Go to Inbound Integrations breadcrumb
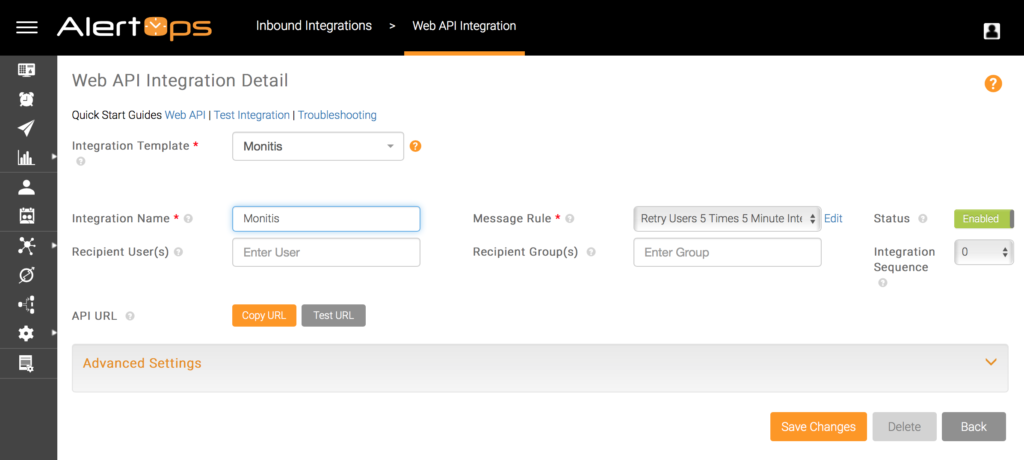 click(x=313, y=26)
